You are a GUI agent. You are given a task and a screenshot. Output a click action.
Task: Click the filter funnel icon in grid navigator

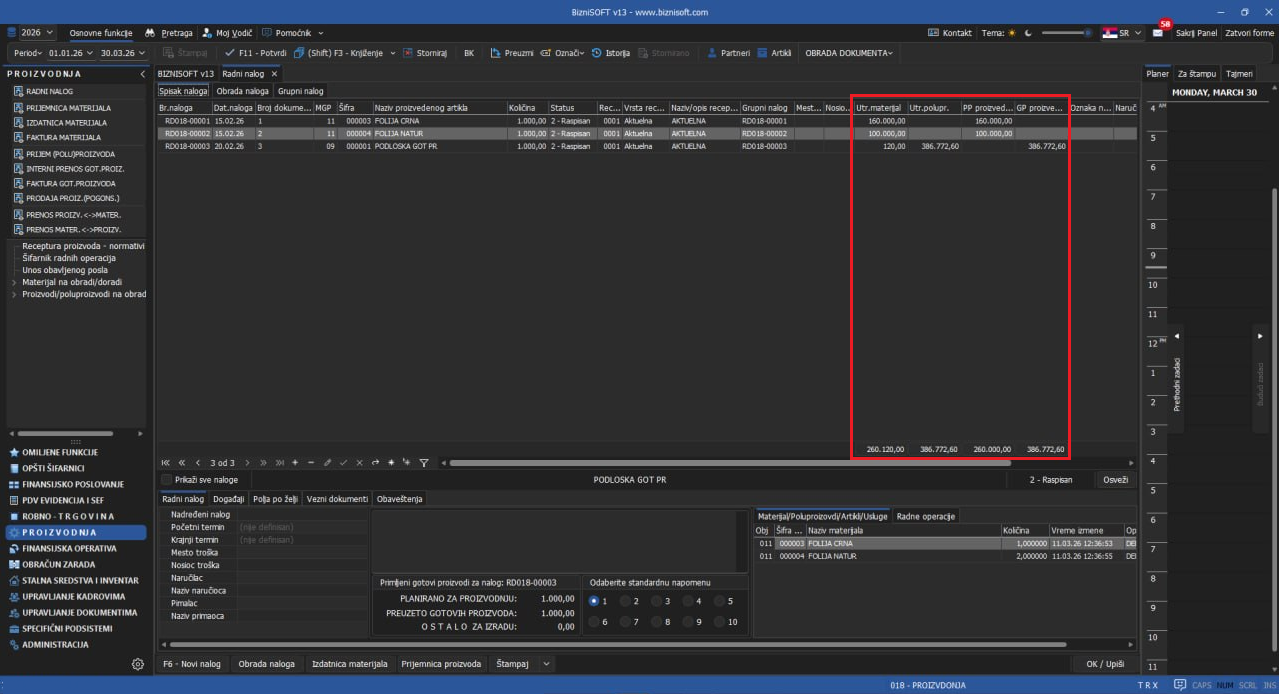coord(424,463)
